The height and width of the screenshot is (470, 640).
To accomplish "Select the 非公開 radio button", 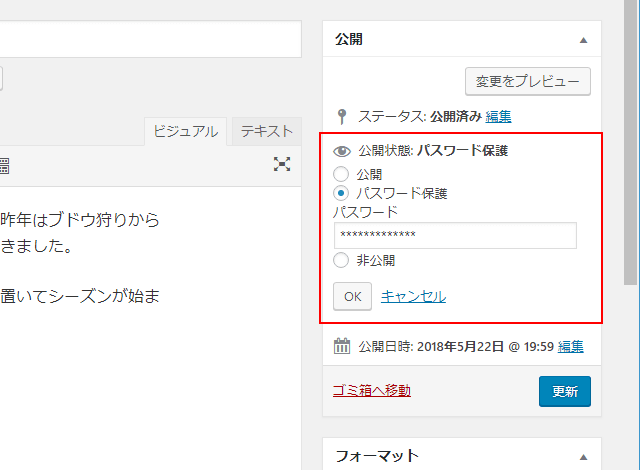I will 341,260.
